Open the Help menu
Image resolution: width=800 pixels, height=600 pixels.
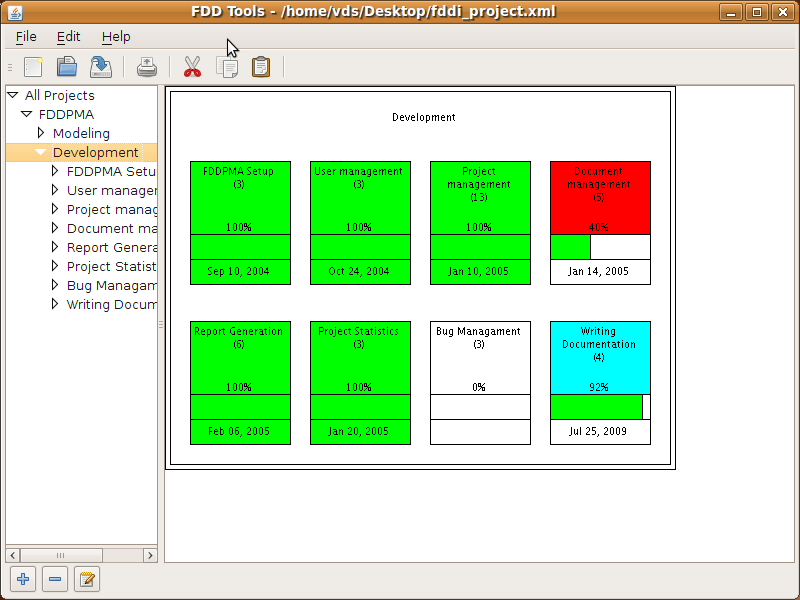116,37
